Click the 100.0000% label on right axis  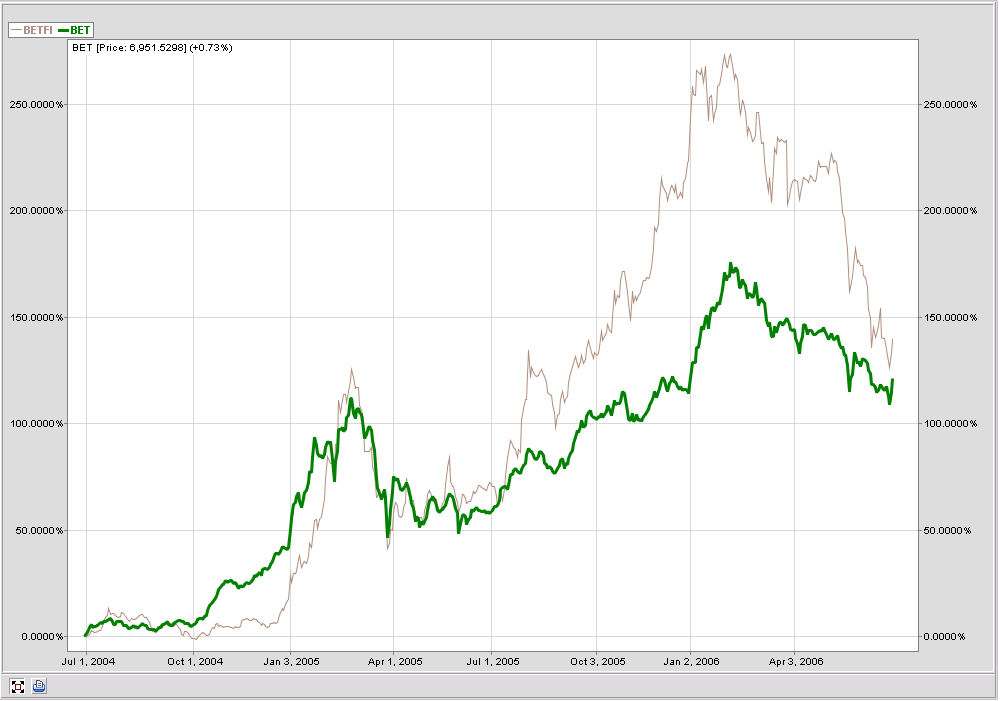pyautogui.click(x=948, y=424)
